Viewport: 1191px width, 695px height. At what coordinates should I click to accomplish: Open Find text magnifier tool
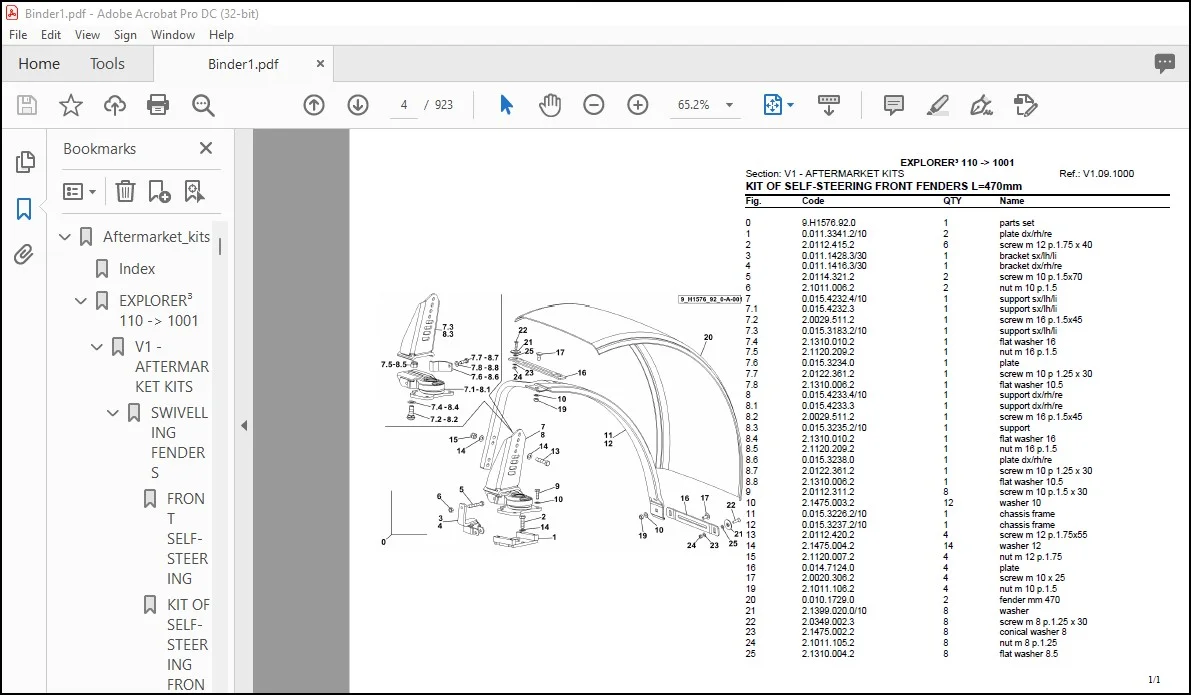tap(203, 105)
